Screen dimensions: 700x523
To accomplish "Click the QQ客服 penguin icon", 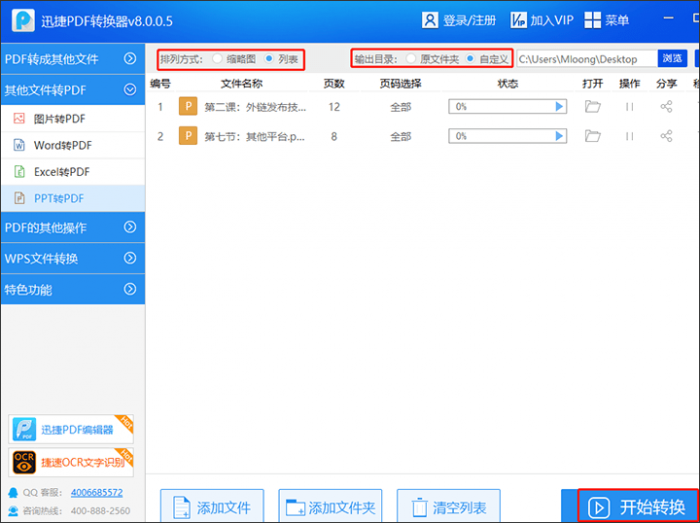I will [x=14, y=493].
